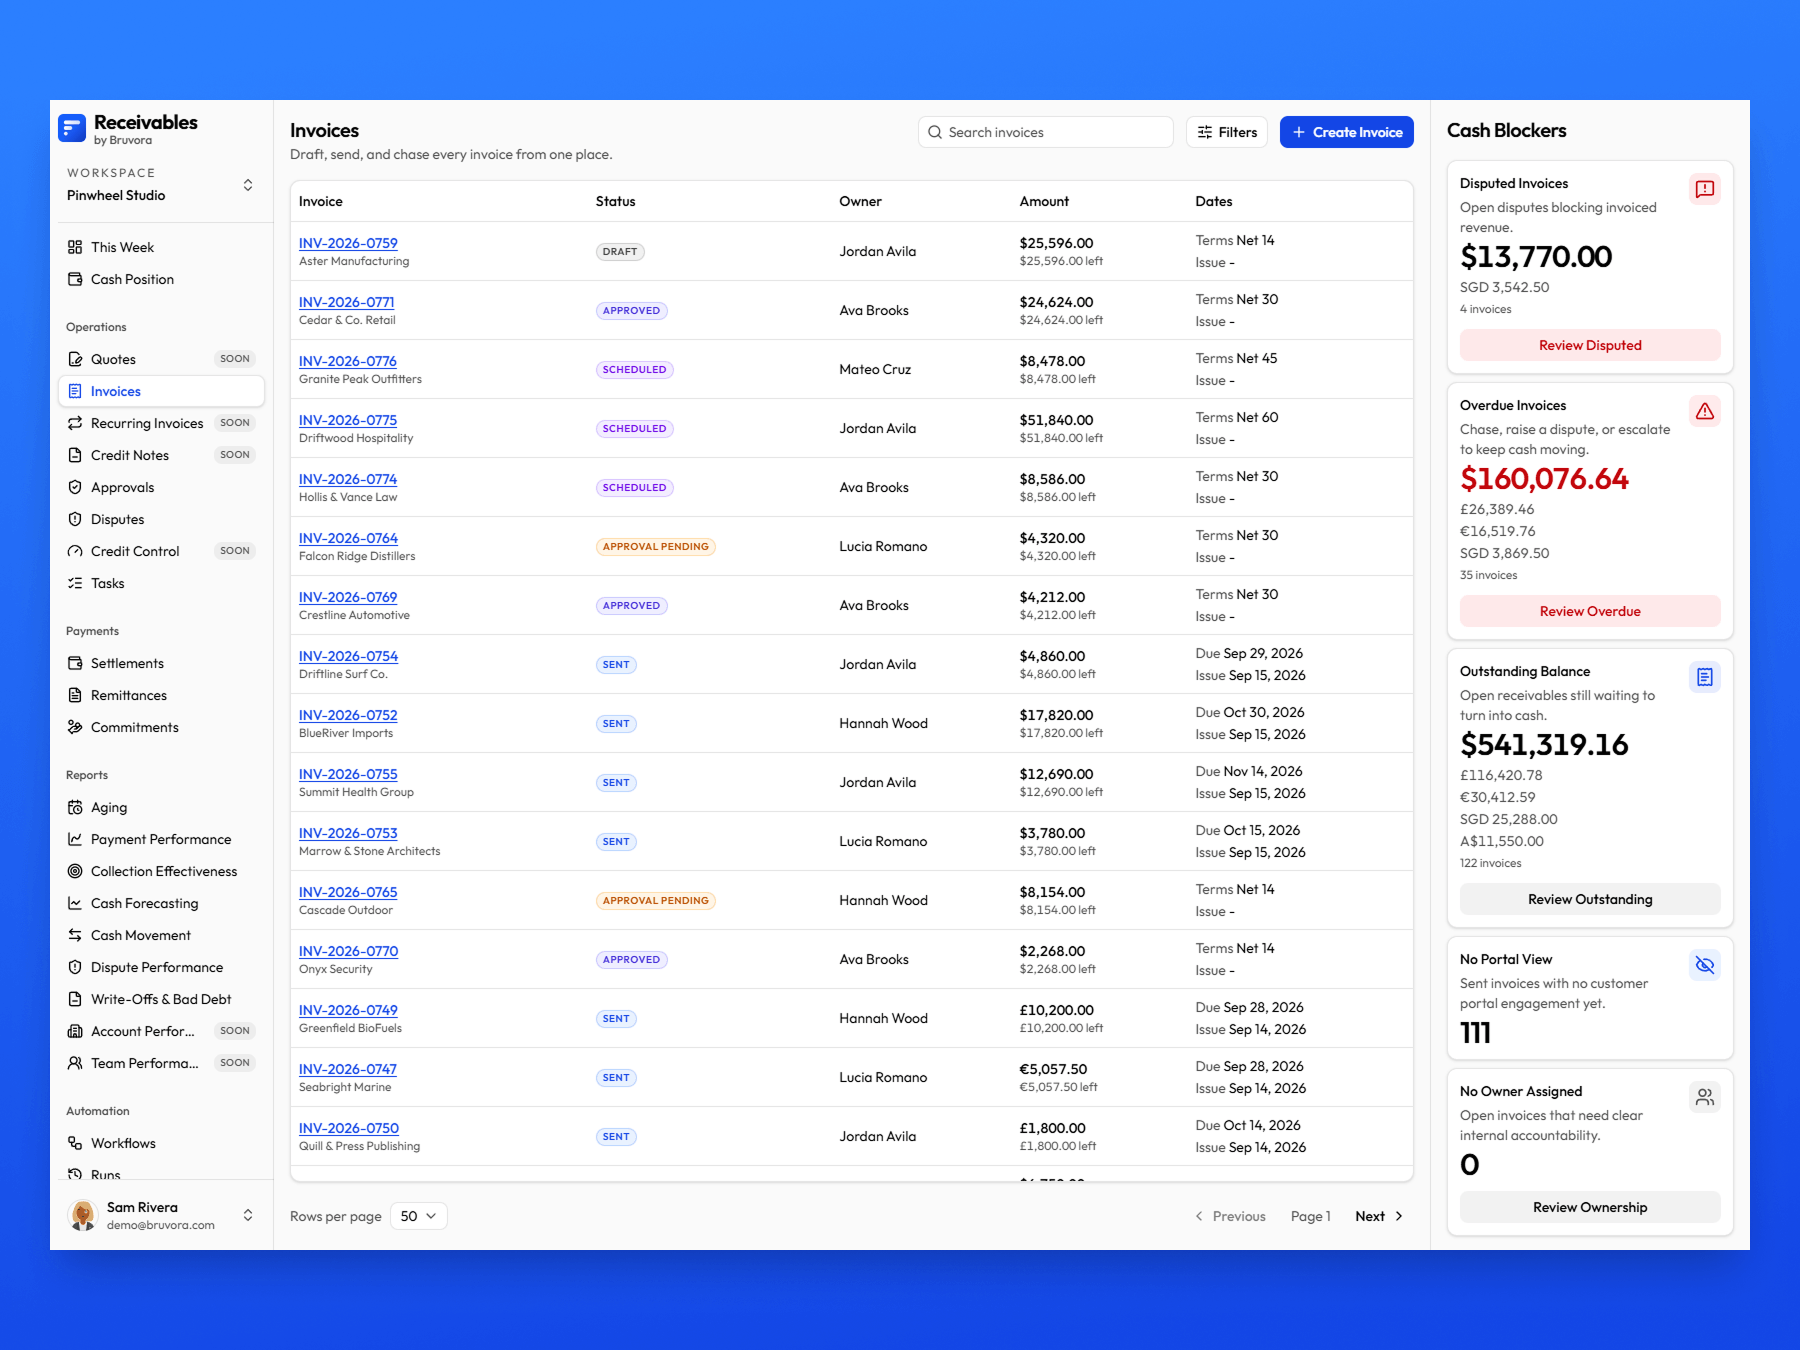Click the Status column header
This screenshot has width=1800, height=1350.
(615, 201)
